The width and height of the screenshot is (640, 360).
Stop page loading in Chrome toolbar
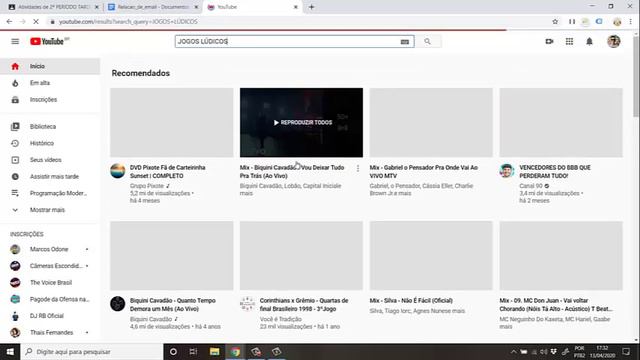tap(36, 22)
